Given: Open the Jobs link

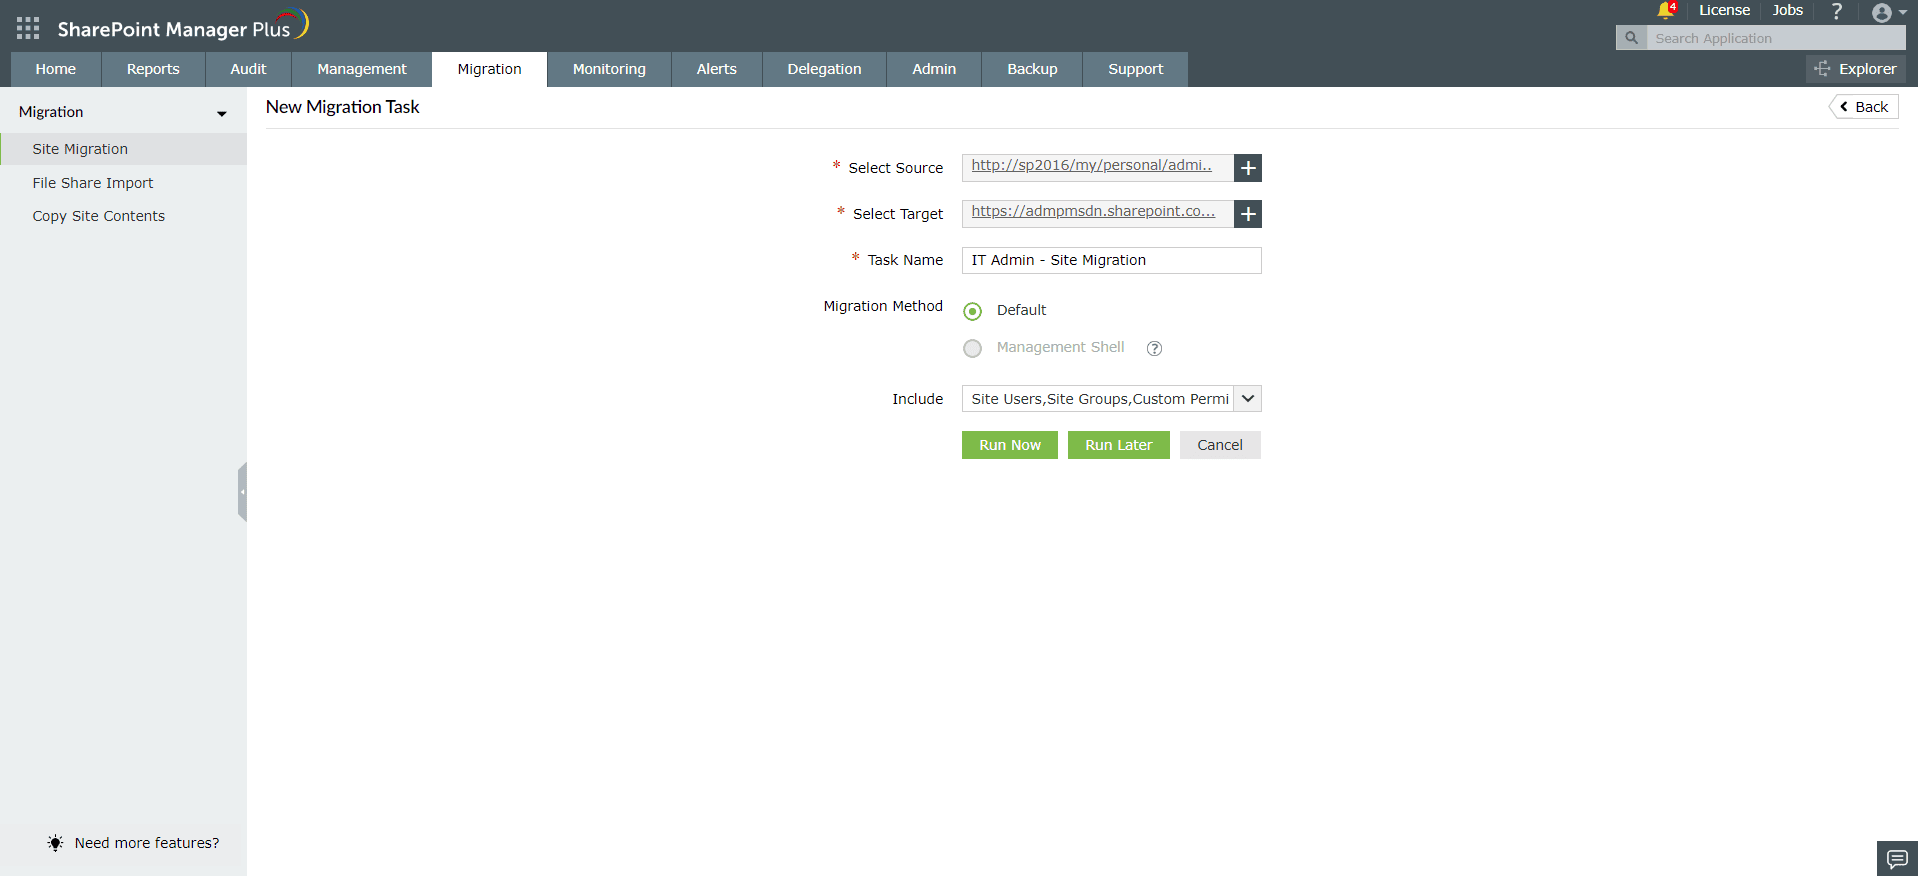Looking at the screenshot, I should point(1788,10).
